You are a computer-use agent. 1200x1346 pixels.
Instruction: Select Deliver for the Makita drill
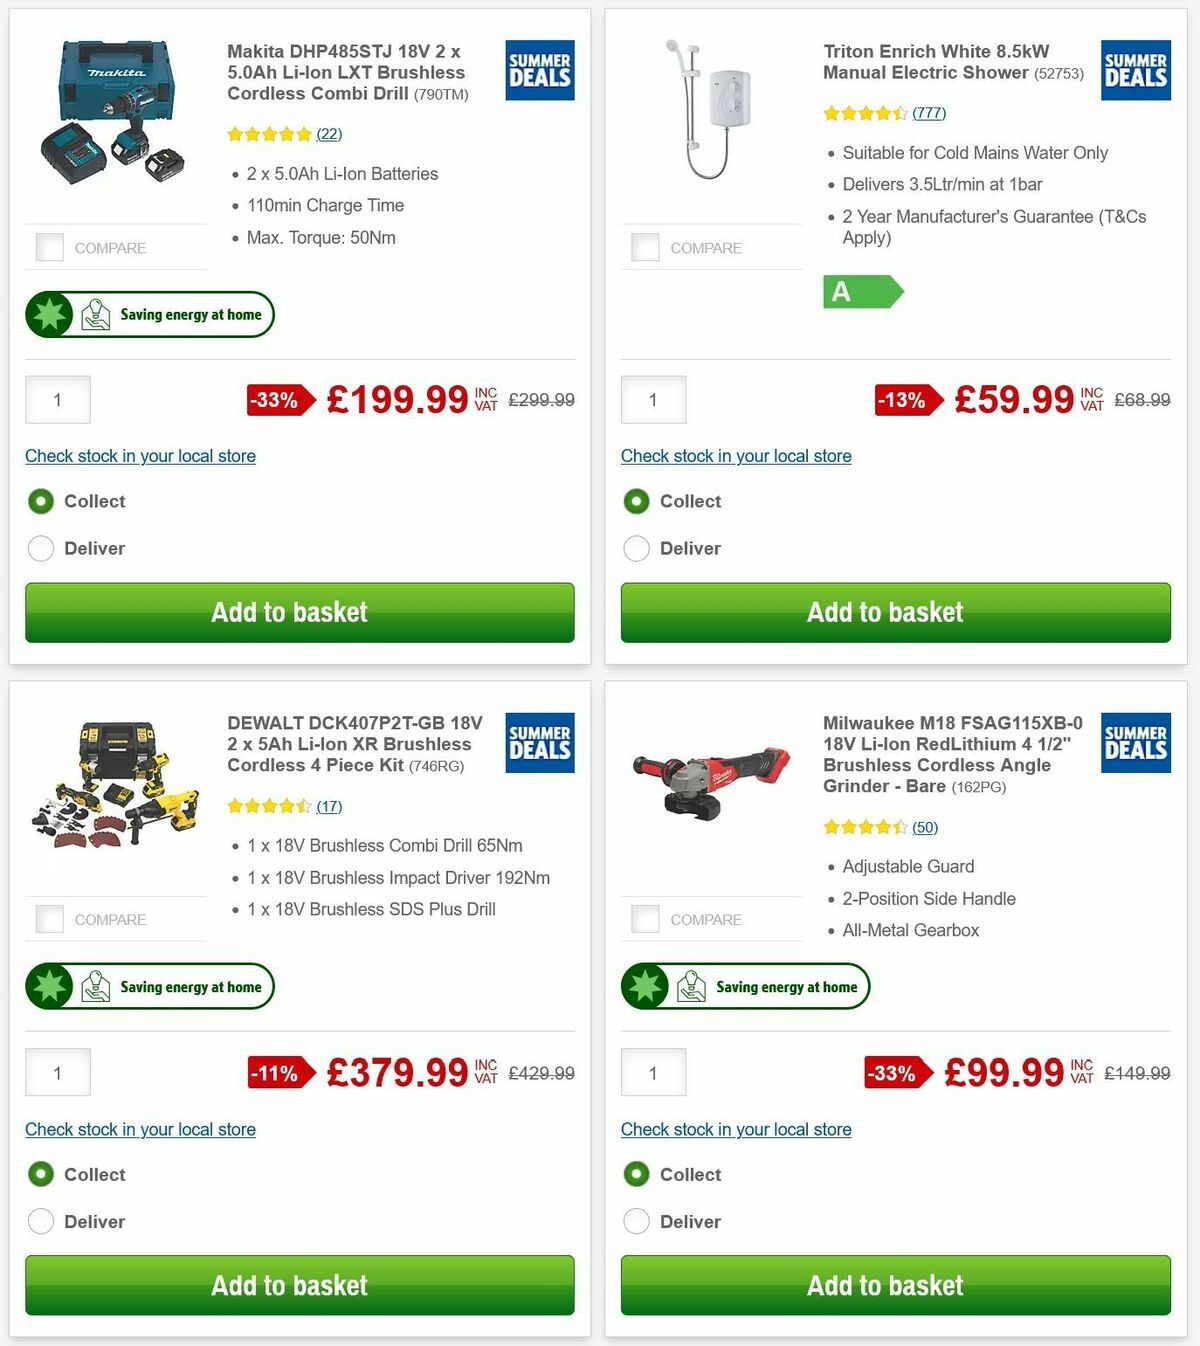[x=41, y=548]
